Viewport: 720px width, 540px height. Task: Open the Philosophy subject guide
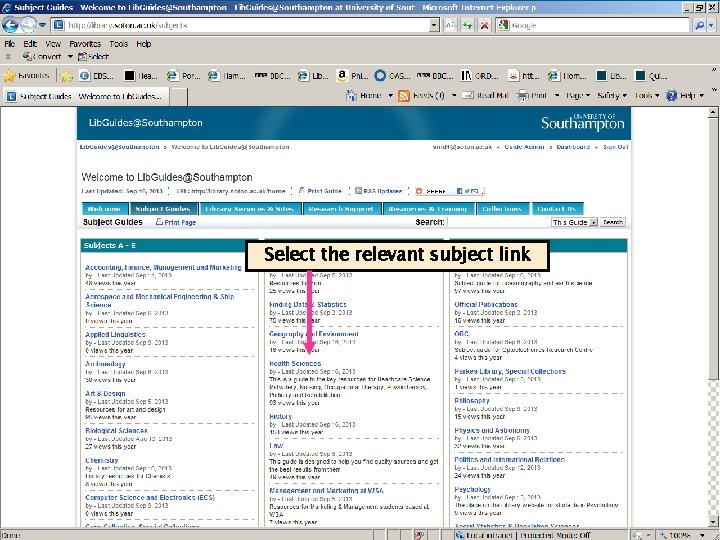[472, 400]
